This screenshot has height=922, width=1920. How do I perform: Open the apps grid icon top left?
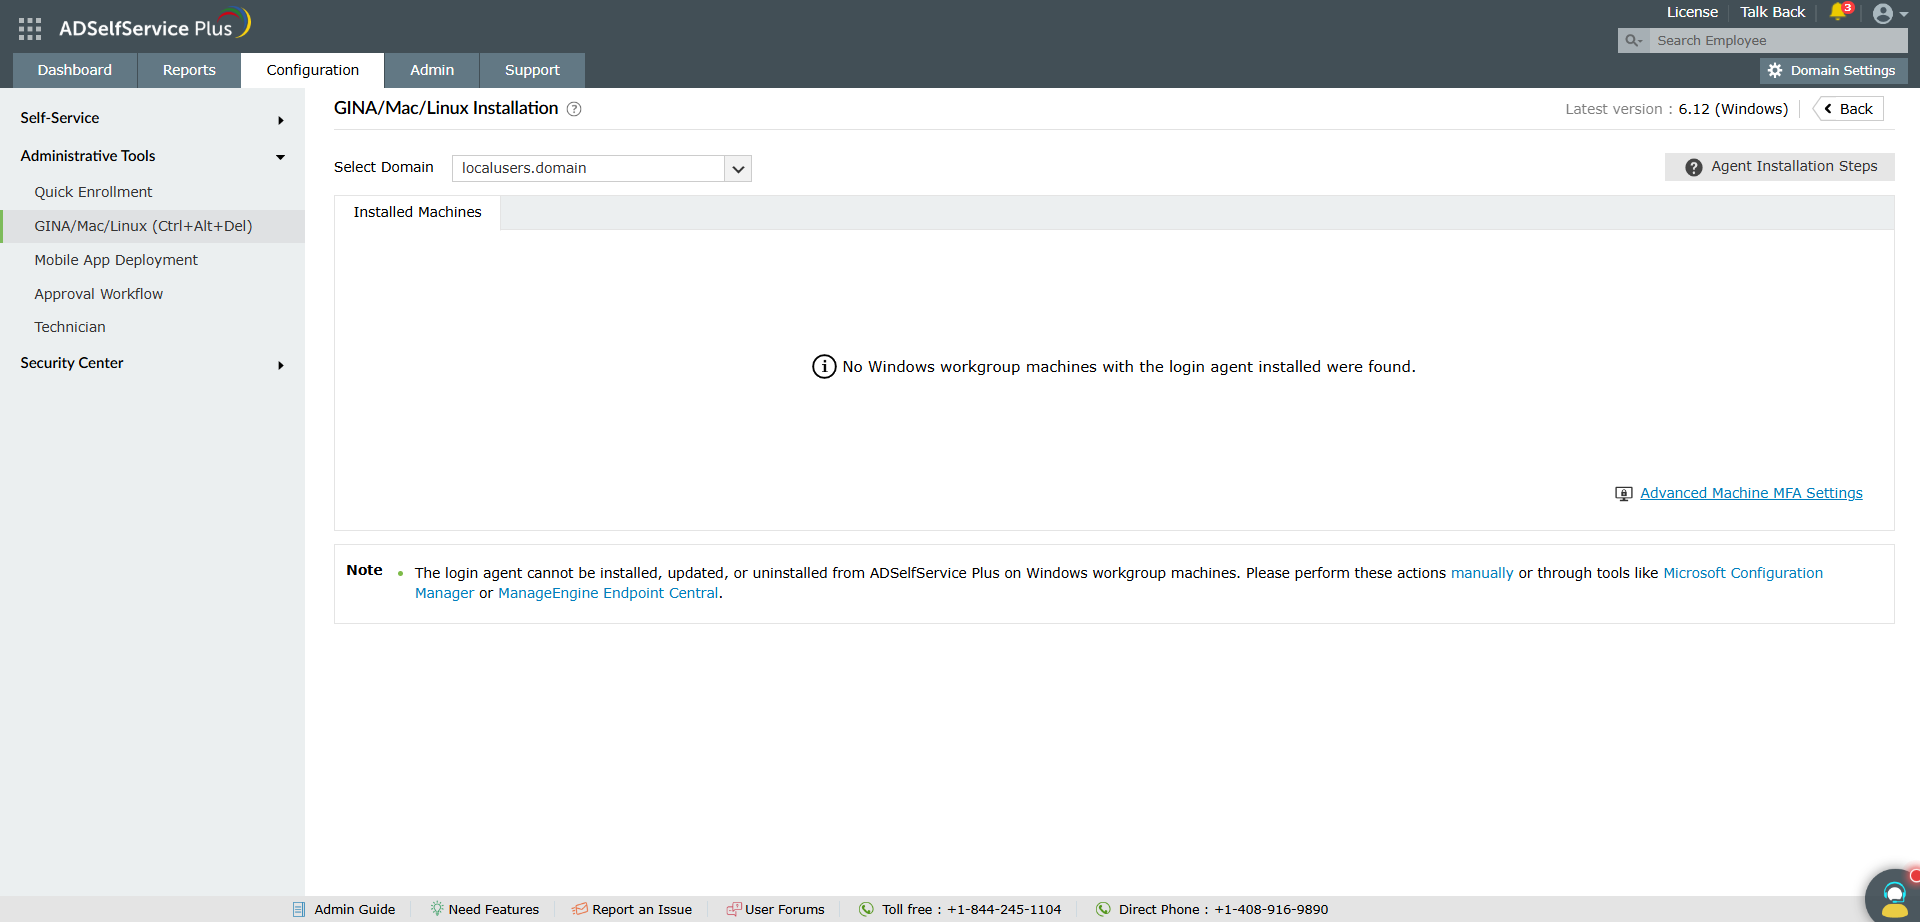(x=29, y=28)
